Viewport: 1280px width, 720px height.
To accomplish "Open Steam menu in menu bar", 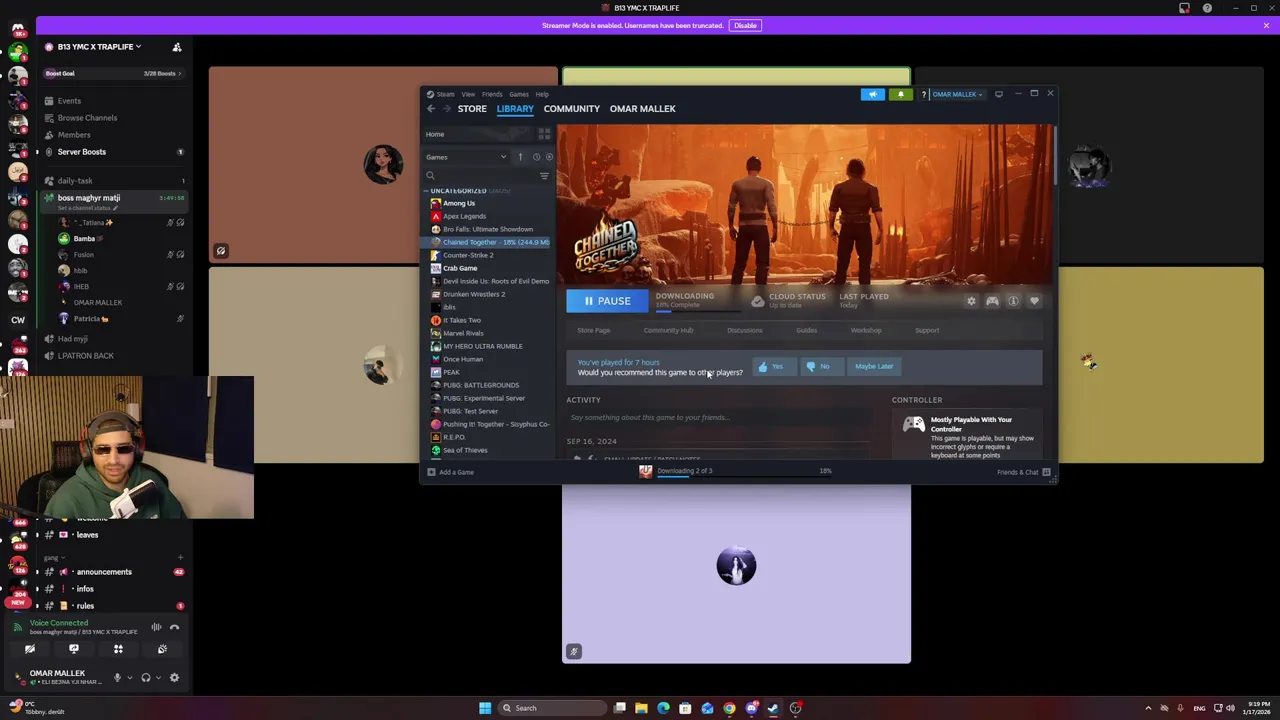I will point(441,94).
